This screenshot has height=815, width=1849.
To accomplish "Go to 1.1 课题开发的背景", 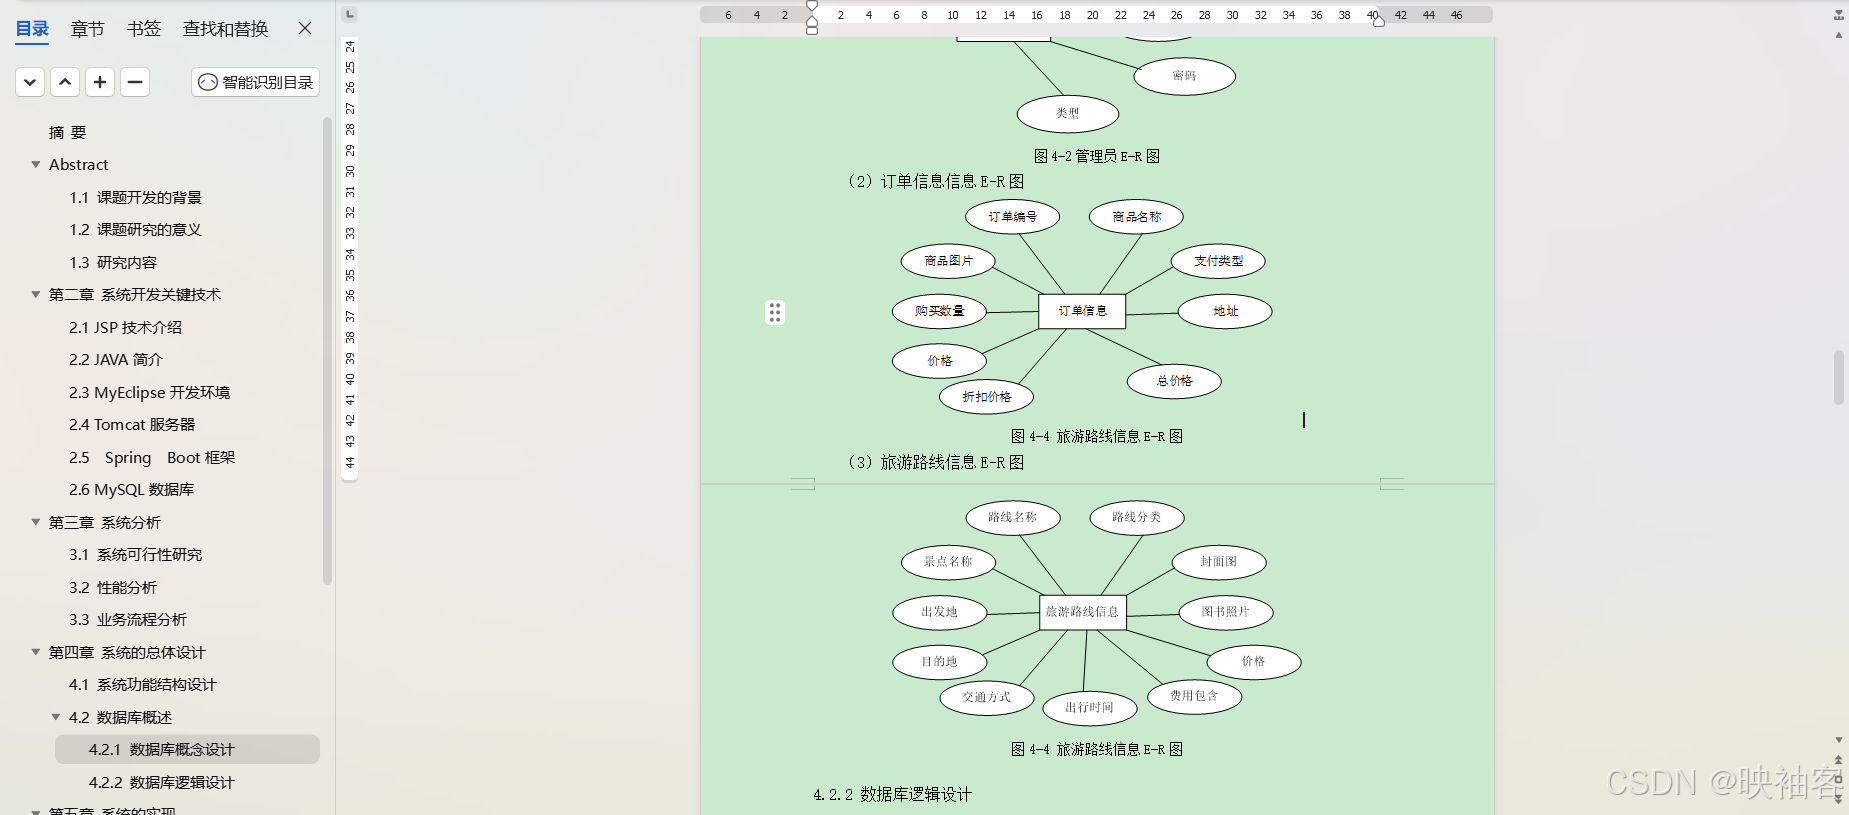I will click(135, 197).
